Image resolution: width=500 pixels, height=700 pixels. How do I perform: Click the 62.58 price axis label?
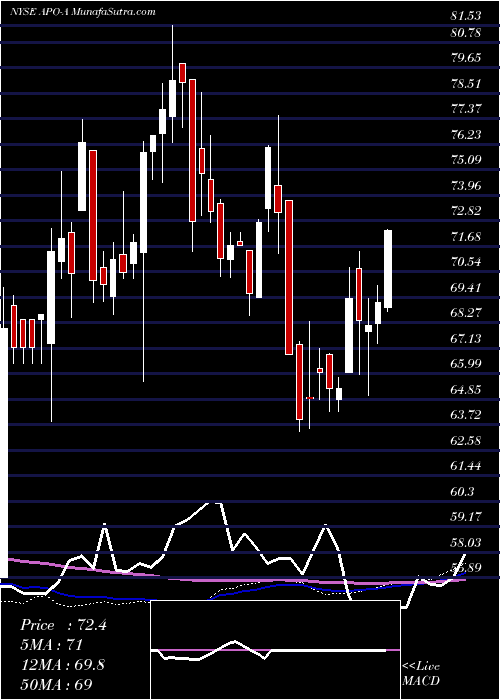tap(467, 440)
